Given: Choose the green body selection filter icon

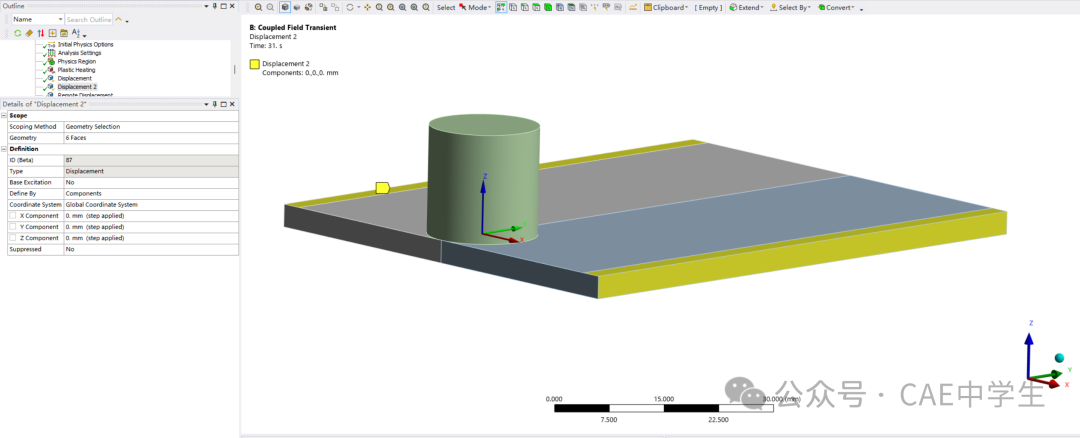Looking at the screenshot, I should tap(548, 8).
